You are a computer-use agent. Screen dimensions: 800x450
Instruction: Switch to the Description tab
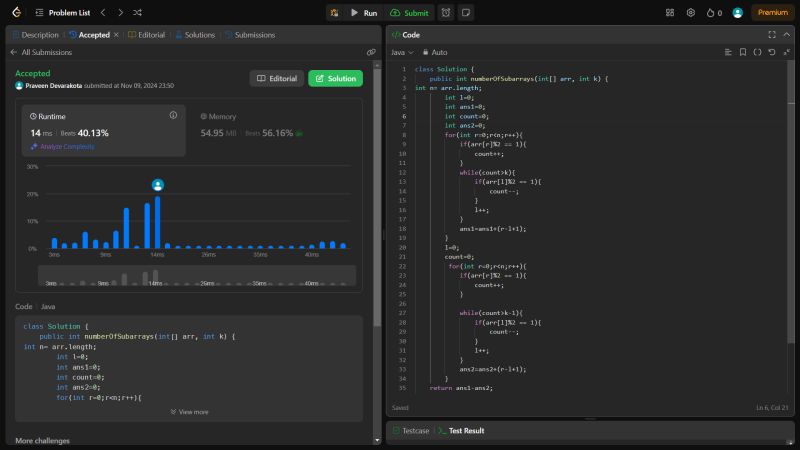36,34
